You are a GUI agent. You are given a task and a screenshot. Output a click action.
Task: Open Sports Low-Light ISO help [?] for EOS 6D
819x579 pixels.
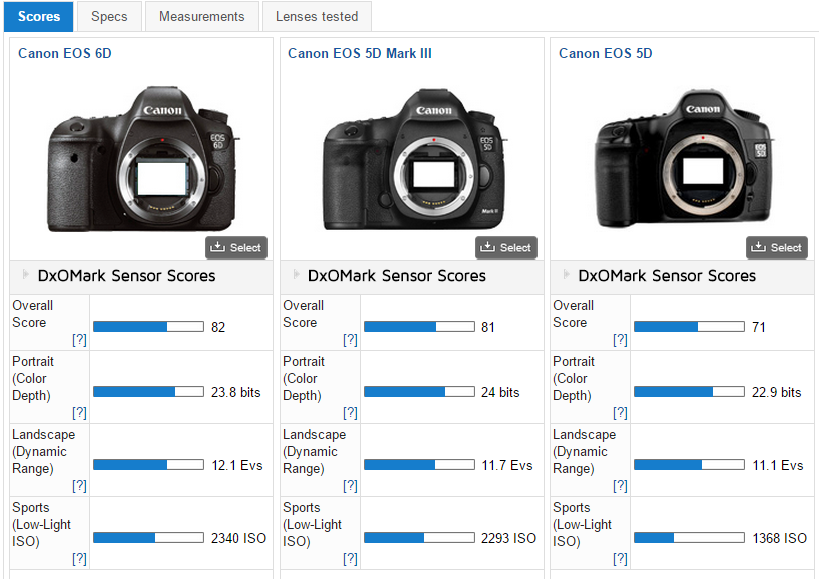tap(79, 559)
